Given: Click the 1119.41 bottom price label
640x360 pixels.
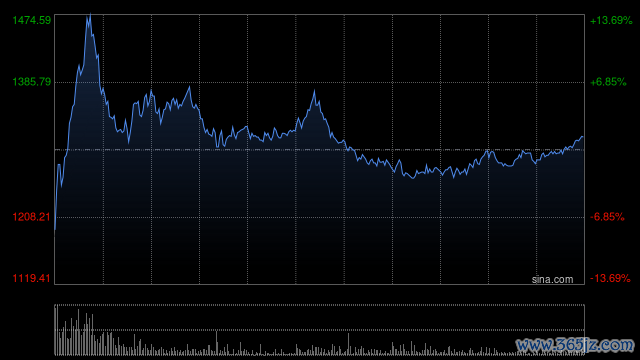Looking at the screenshot, I should tap(31, 278).
